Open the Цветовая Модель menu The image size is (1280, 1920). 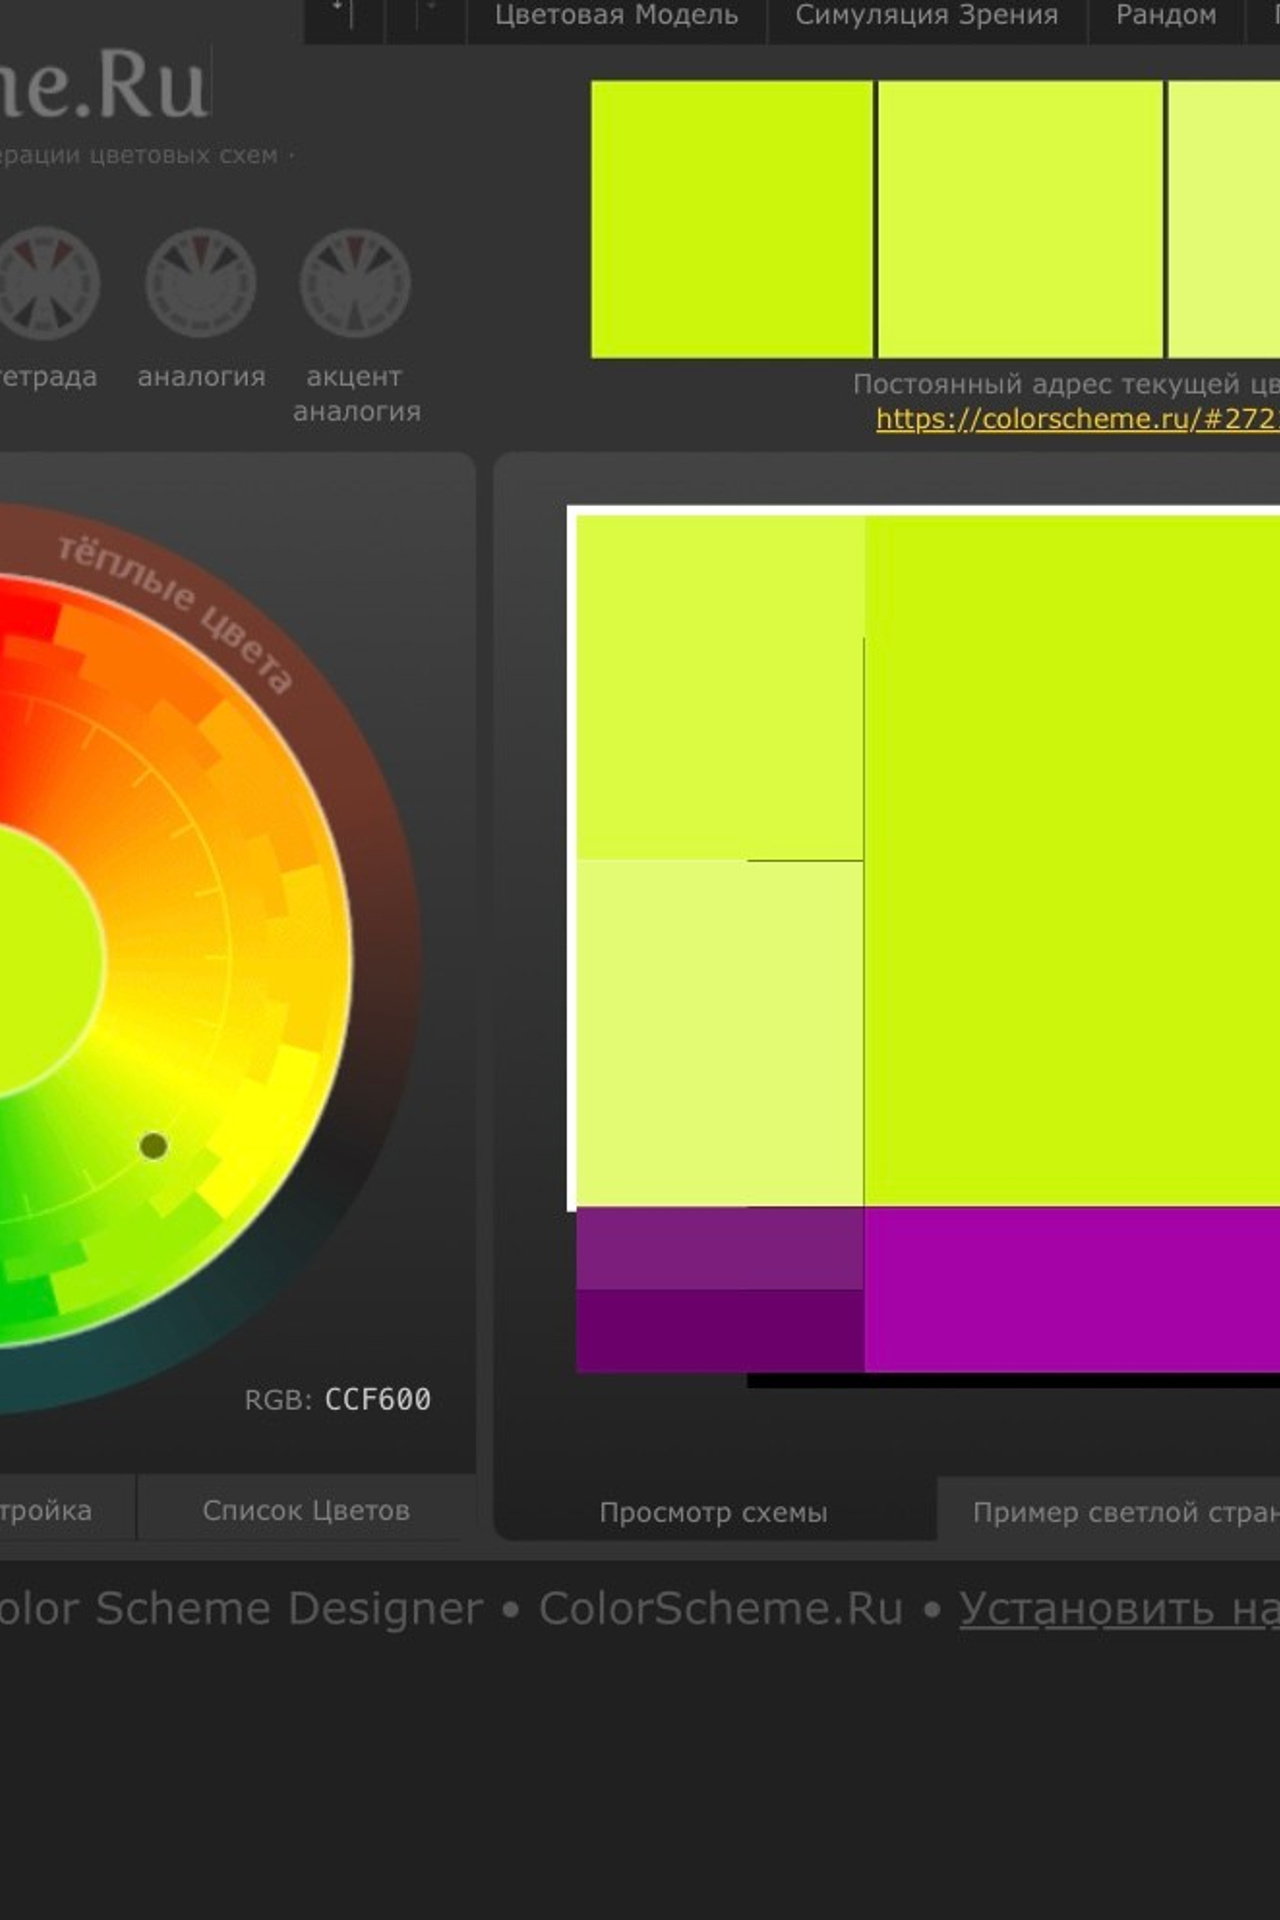pyautogui.click(x=616, y=16)
